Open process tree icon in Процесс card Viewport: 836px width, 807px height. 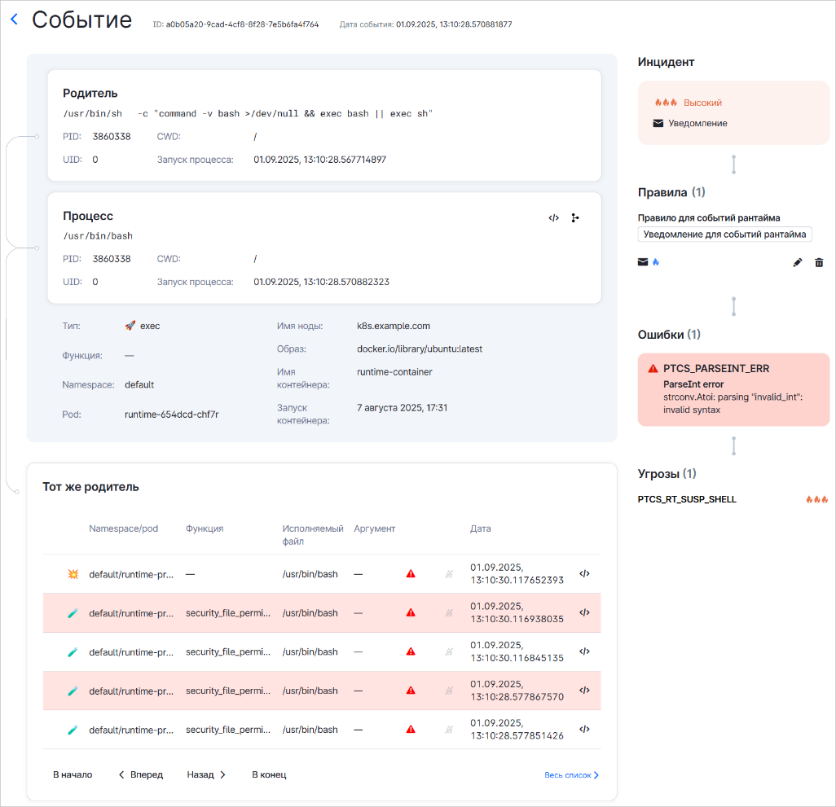[575, 217]
